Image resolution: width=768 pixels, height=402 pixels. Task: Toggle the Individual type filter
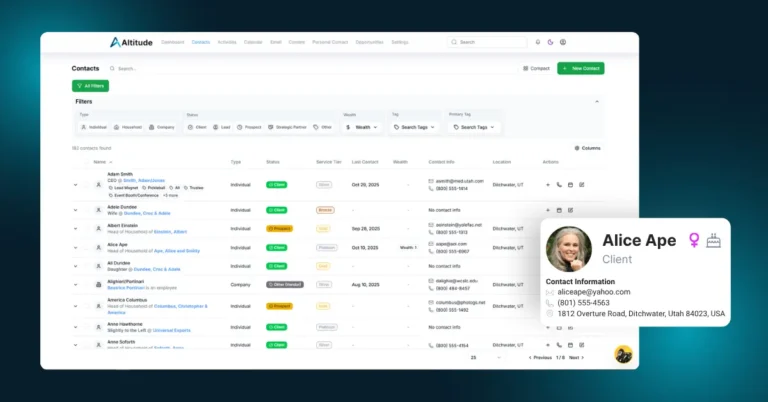pyautogui.click(x=94, y=127)
